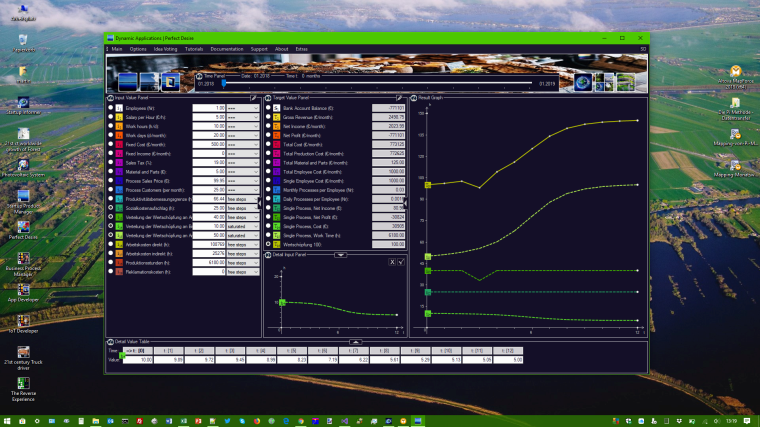Open the Target Value Panel edit pencil
760x427 pixels.
tap(399, 98)
